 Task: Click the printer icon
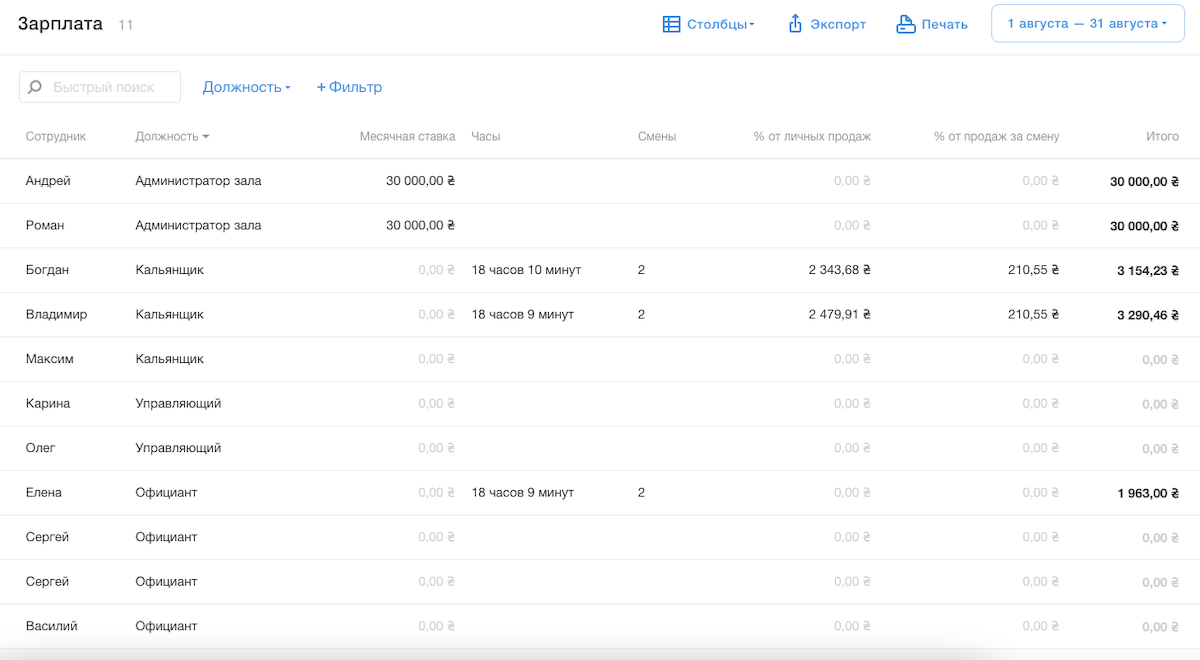click(x=906, y=24)
